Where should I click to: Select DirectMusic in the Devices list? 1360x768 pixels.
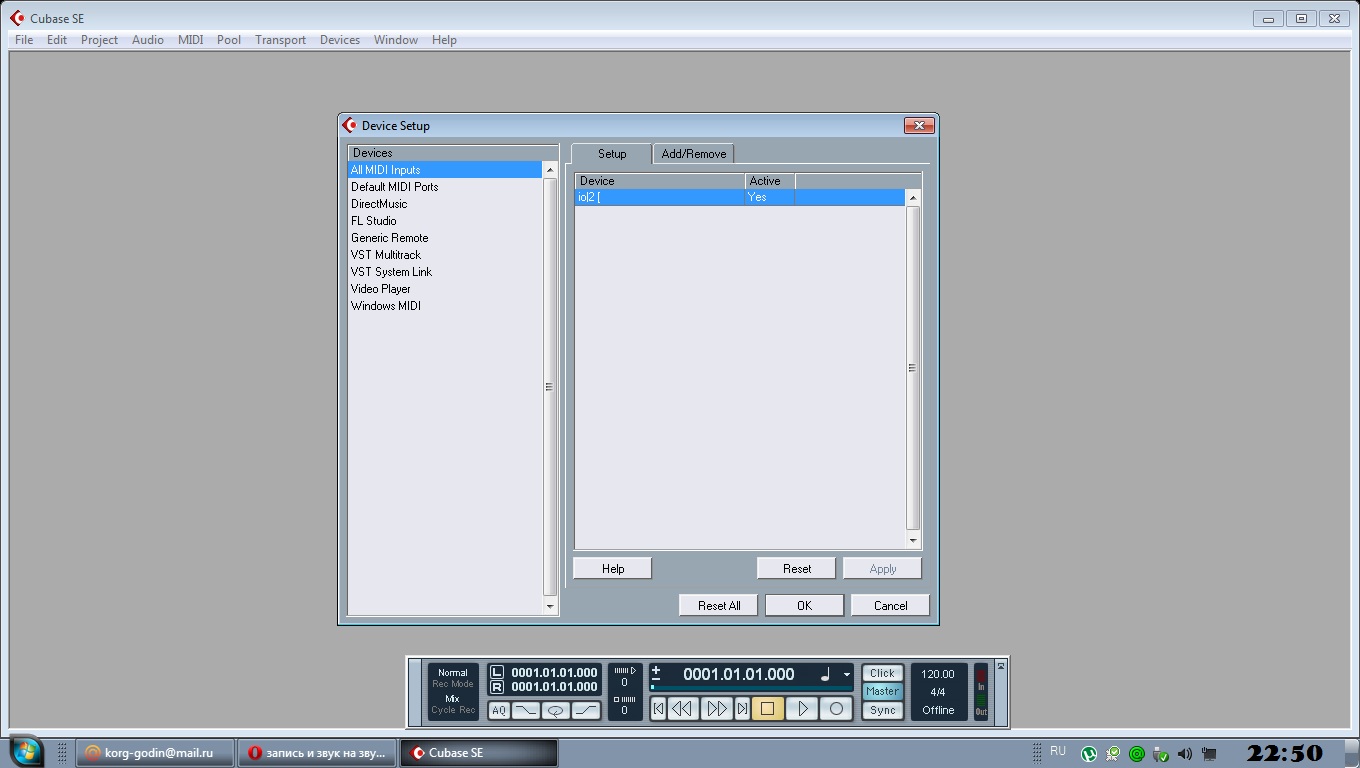pyautogui.click(x=445, y=204)
